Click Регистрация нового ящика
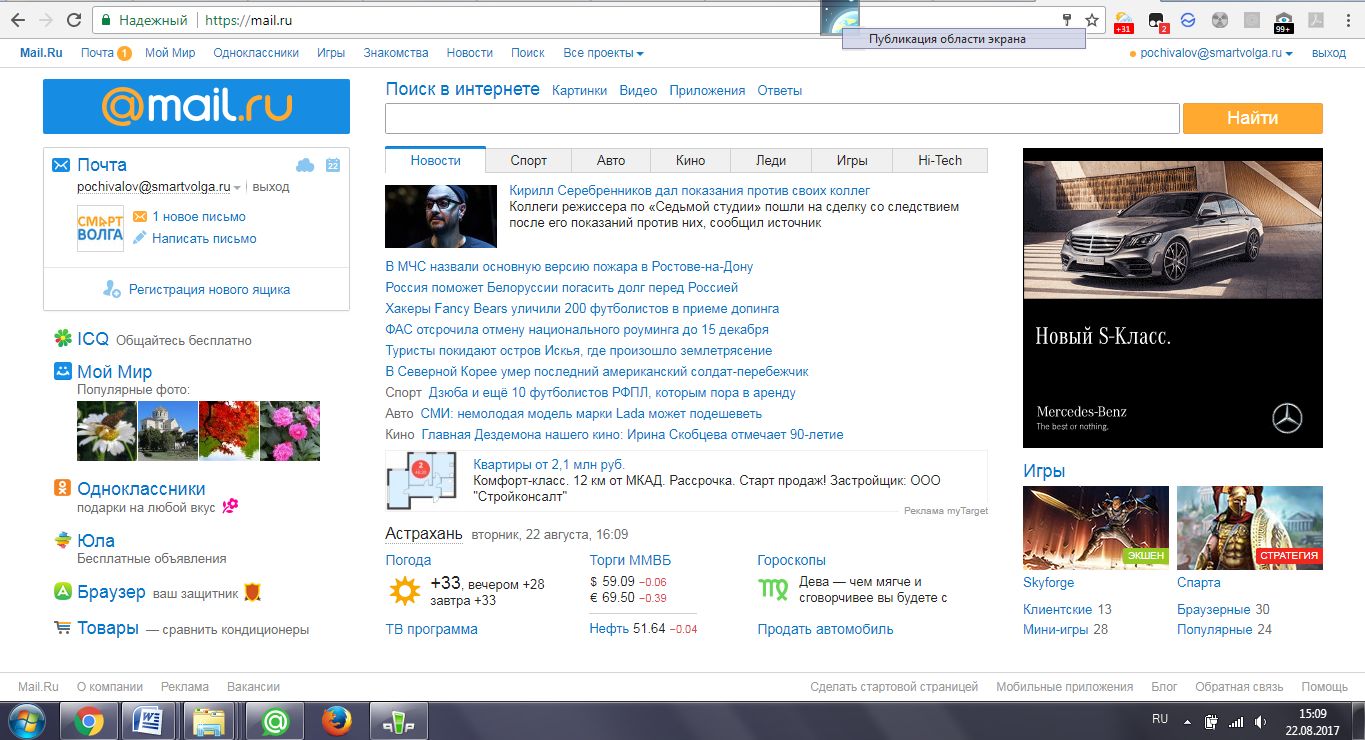Viewport: 1365px width, 740px height. [209, 290]
